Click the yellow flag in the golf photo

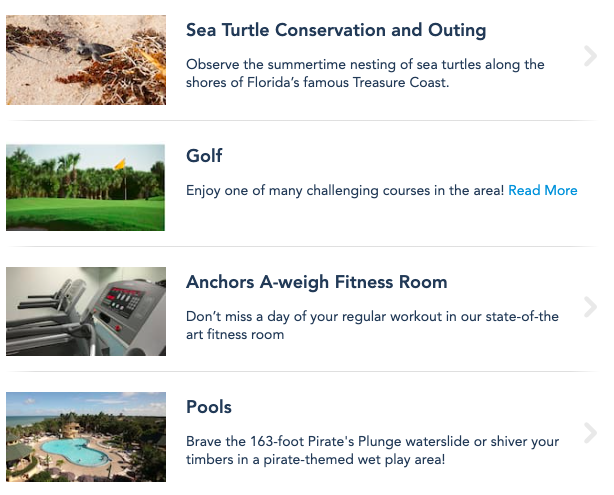(x=120, y=164)
